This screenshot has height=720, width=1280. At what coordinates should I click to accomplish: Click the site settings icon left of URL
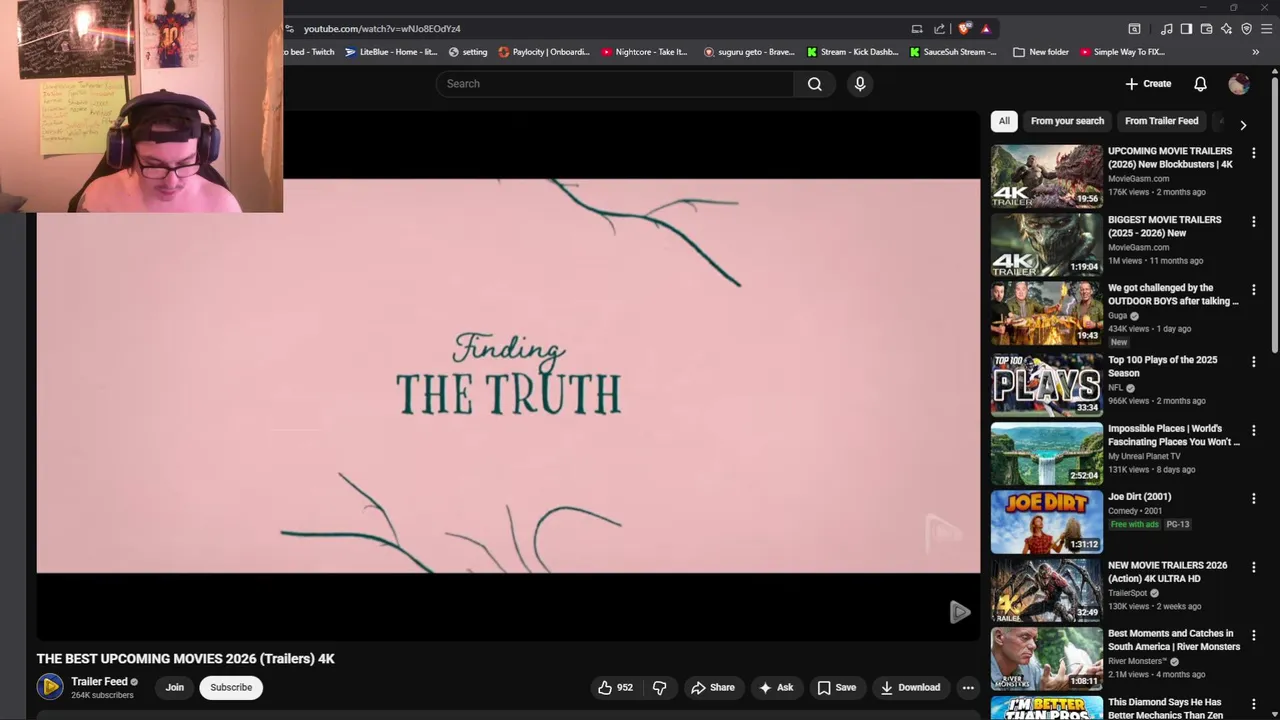[x=289, y=29]
